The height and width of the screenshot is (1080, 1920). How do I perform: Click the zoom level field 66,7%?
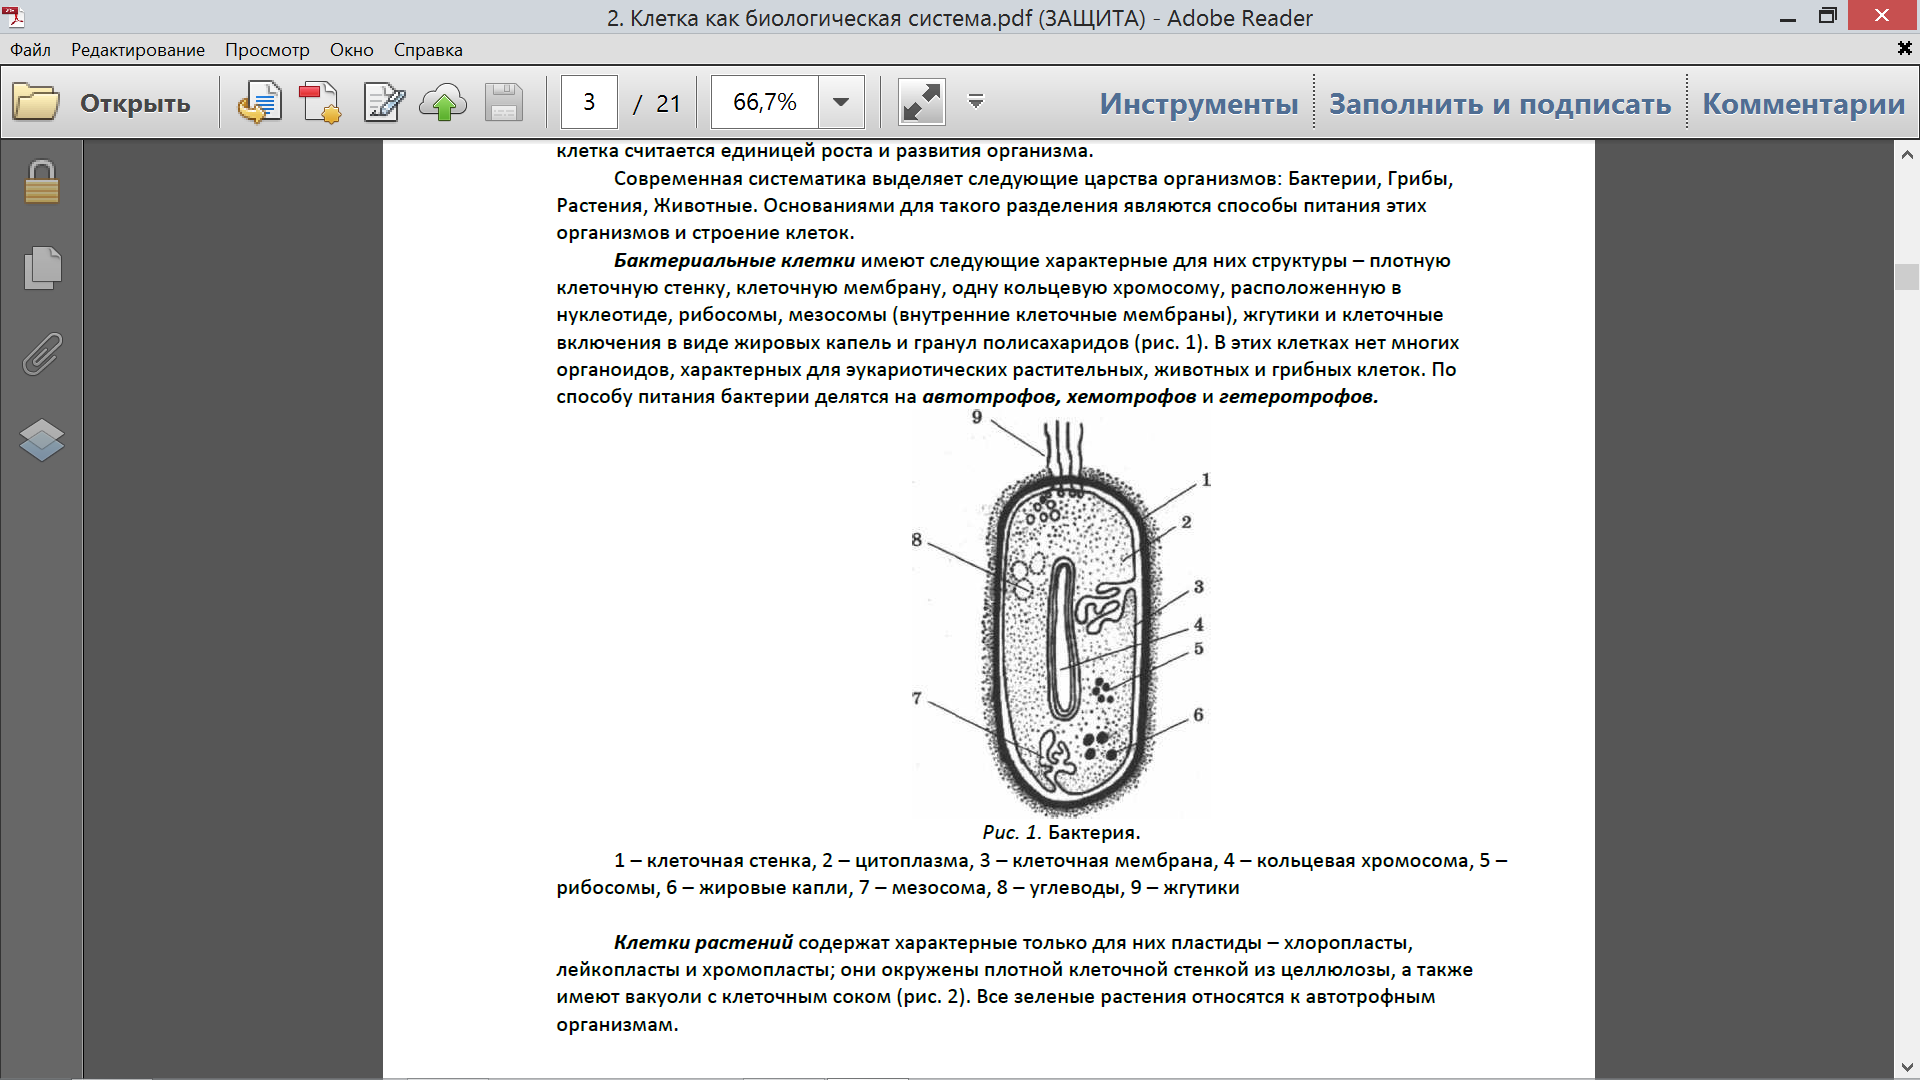(765, 102)
